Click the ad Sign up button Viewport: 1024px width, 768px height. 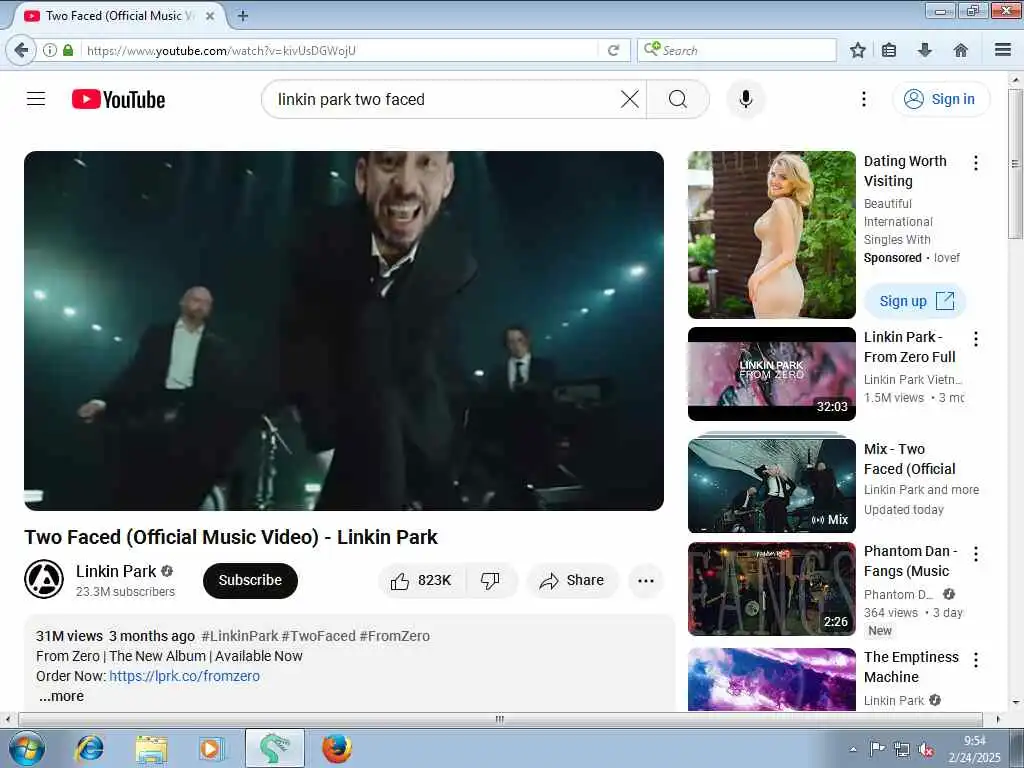coord(915,301)
